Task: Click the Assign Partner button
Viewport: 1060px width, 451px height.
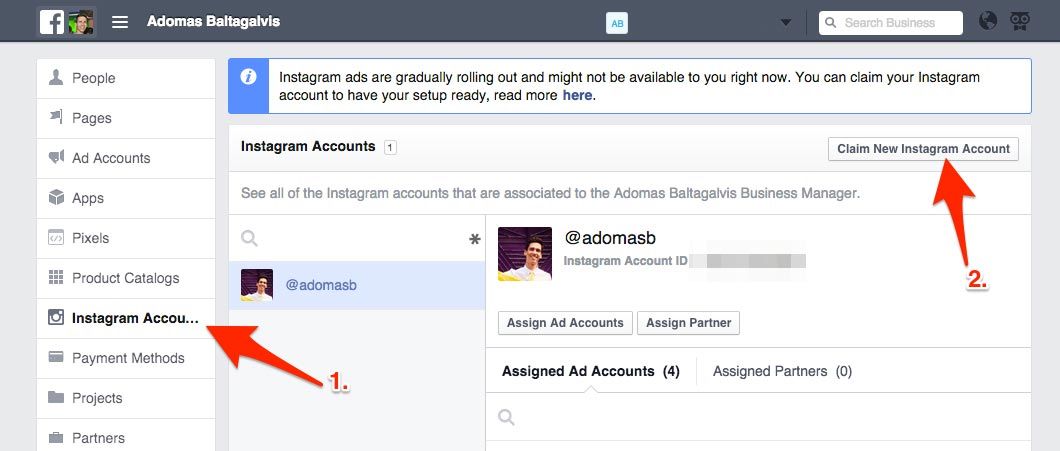Action: (688, 323)
